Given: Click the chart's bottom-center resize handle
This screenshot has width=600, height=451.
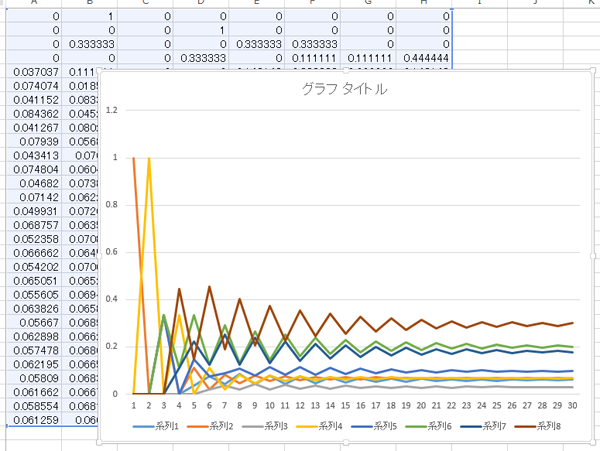Looking at the screenshot, I should tap(346, 443).
